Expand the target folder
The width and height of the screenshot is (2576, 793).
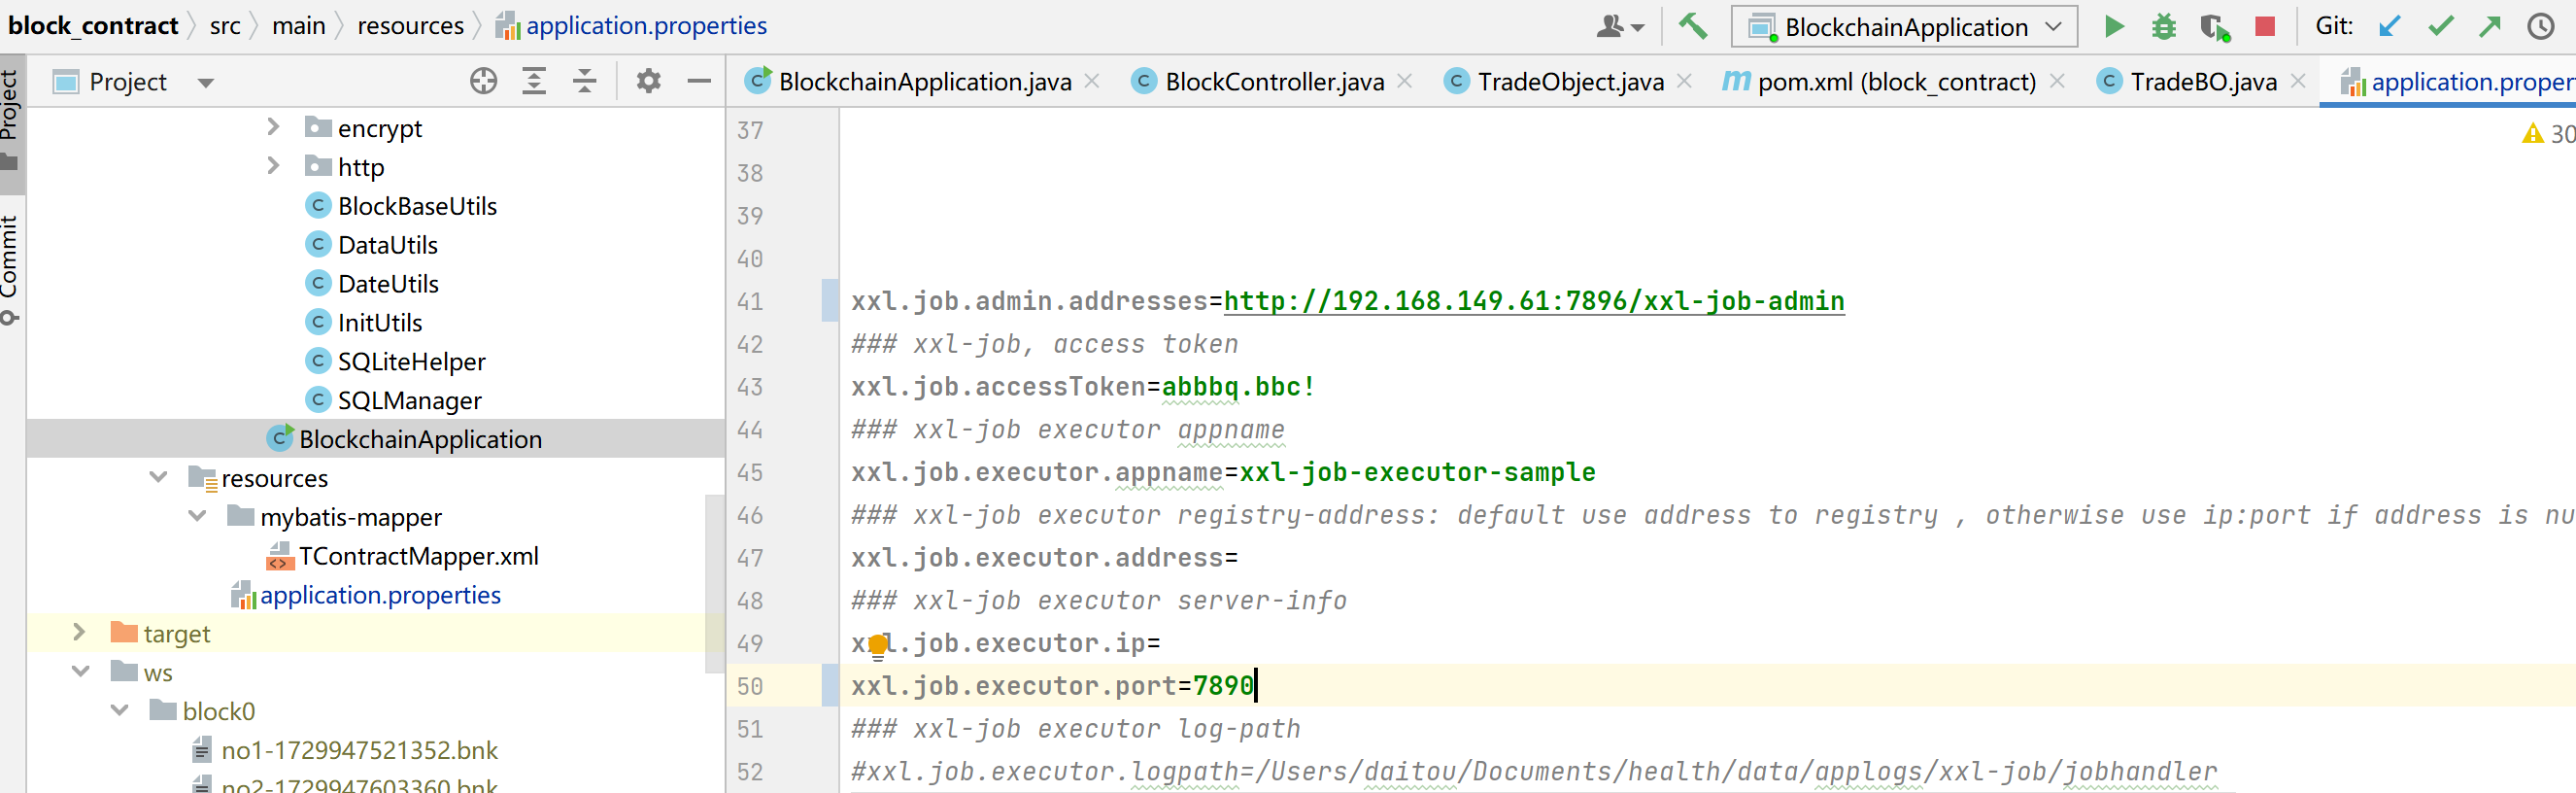coord(79,632)
